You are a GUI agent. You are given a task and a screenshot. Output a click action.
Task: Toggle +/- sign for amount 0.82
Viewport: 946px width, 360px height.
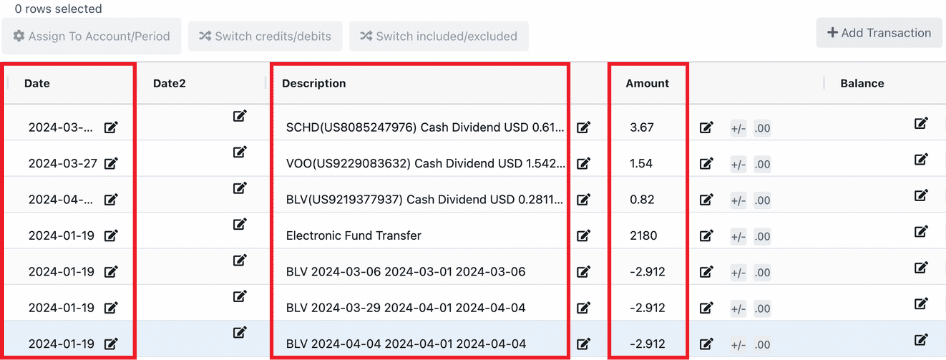point(738,200)
